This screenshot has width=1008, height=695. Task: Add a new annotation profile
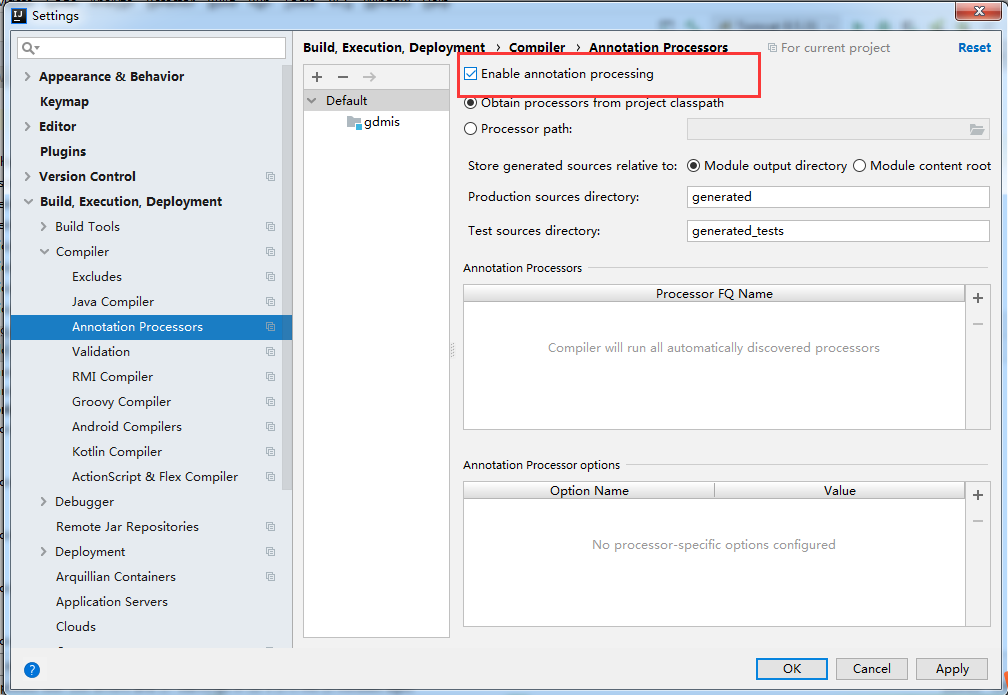pyautogui.click(x=316, y=76)
